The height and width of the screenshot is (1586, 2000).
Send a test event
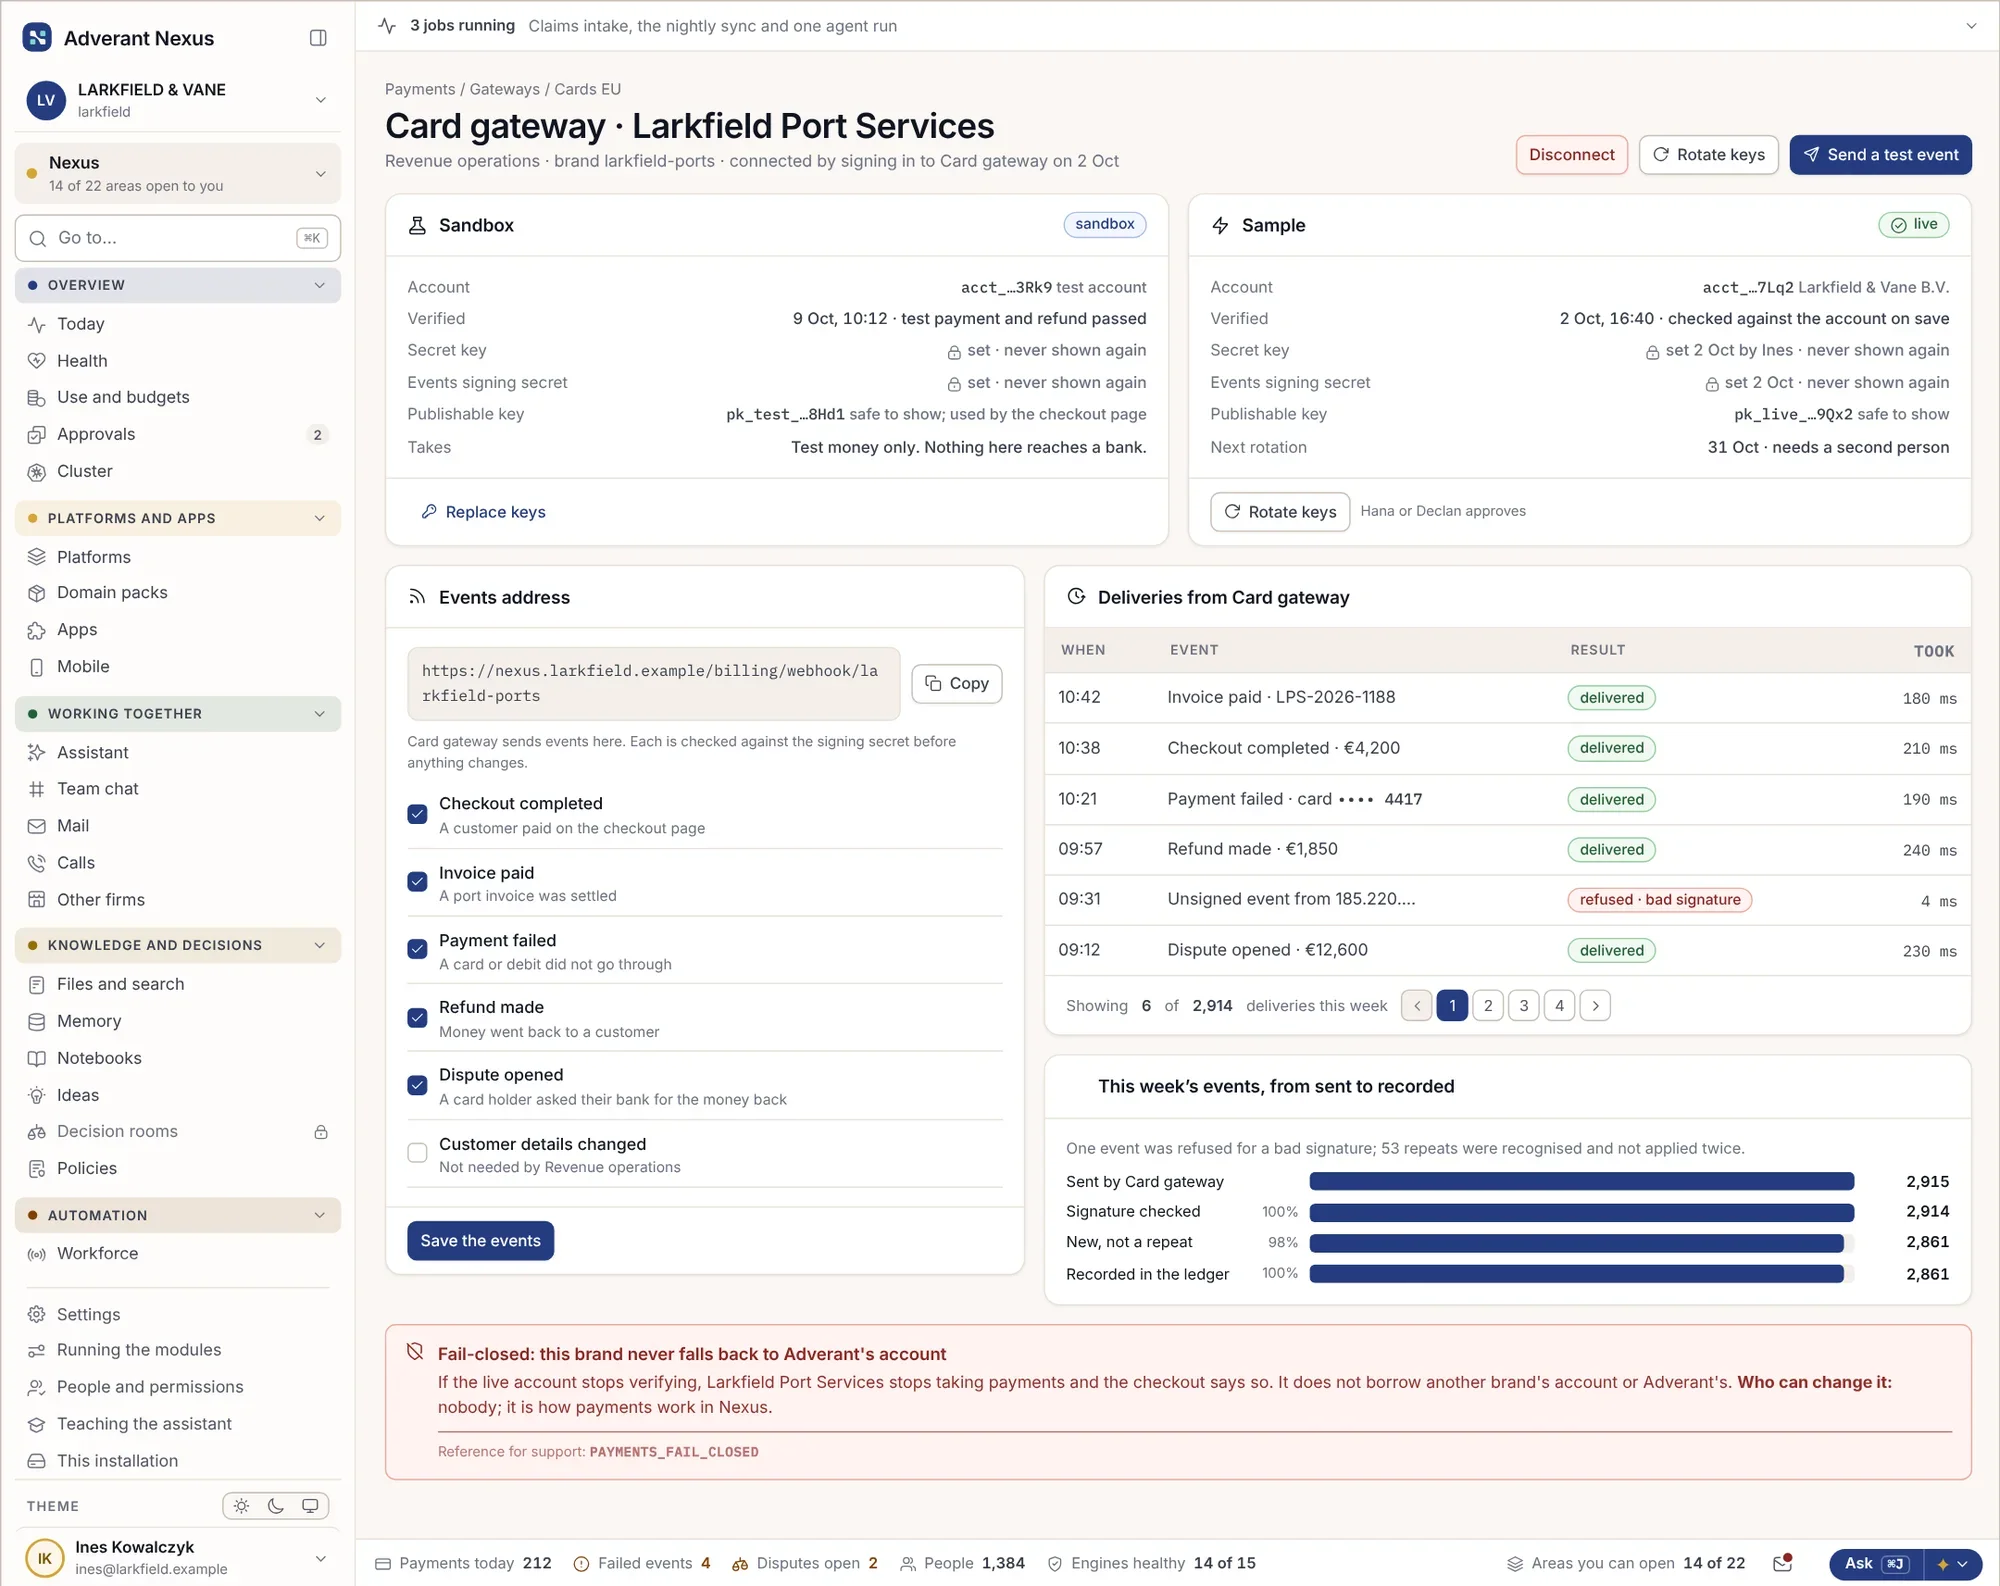pyautogui.click(x=1880, y=155)
